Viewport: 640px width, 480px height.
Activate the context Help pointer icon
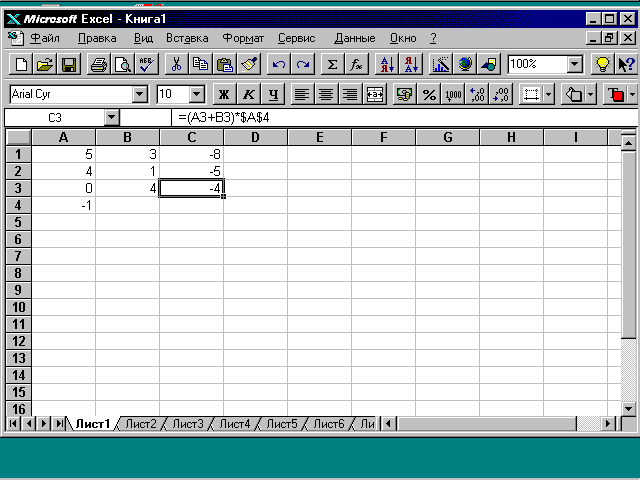626,64
